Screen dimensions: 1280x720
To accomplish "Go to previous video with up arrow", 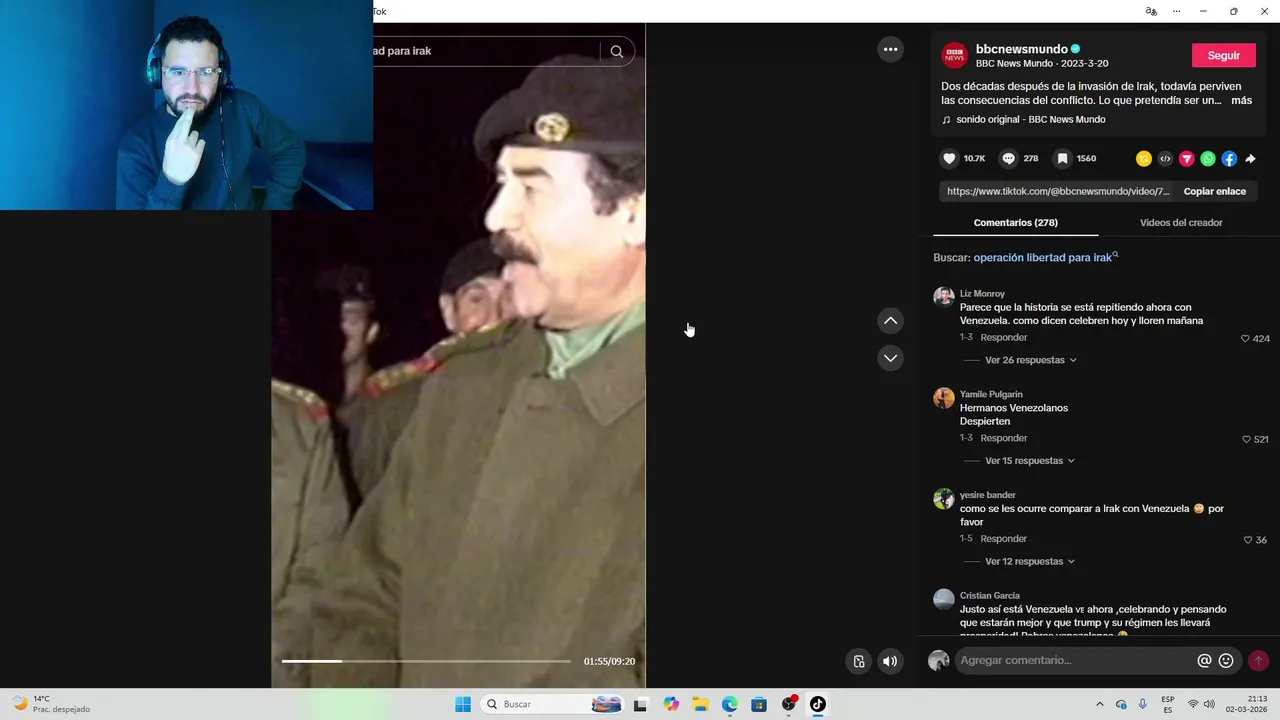I will (890, 320).
